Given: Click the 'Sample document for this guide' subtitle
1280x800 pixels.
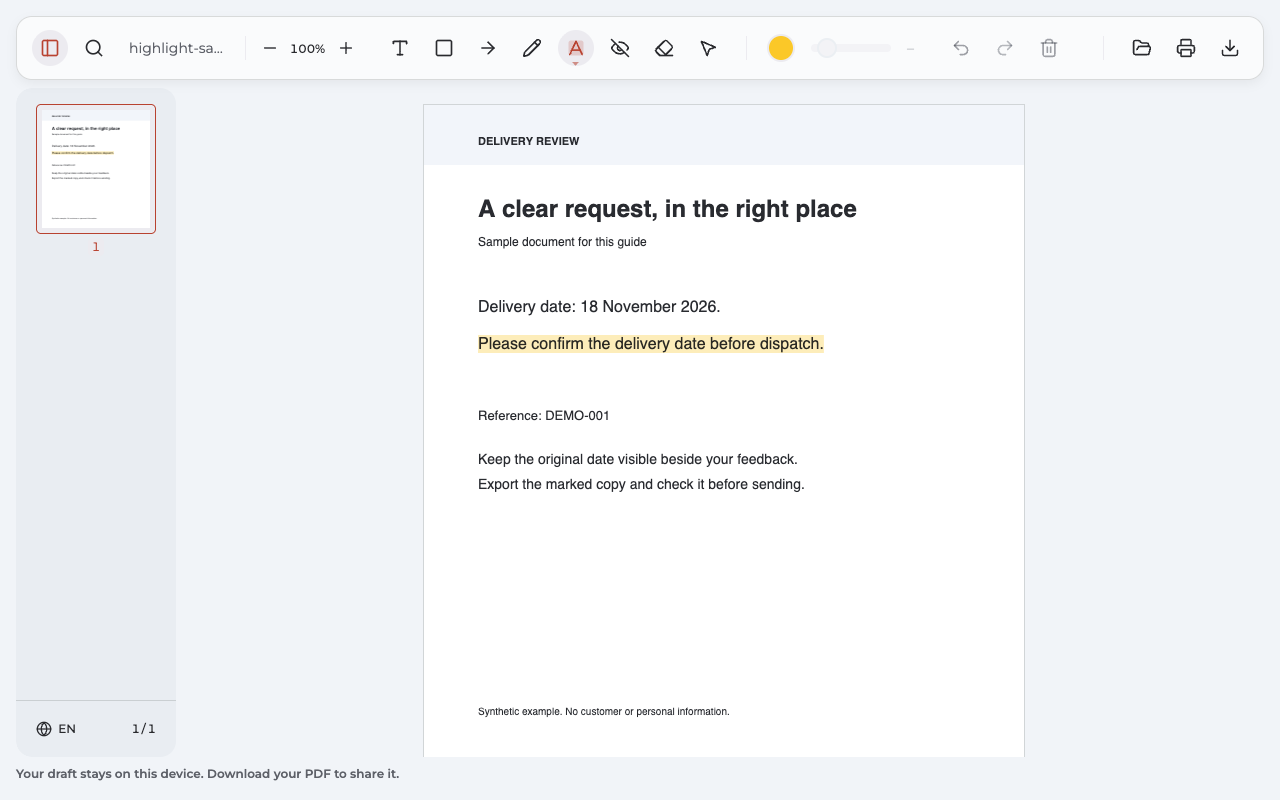Looking at the screenshot, I should pos(562,242).
